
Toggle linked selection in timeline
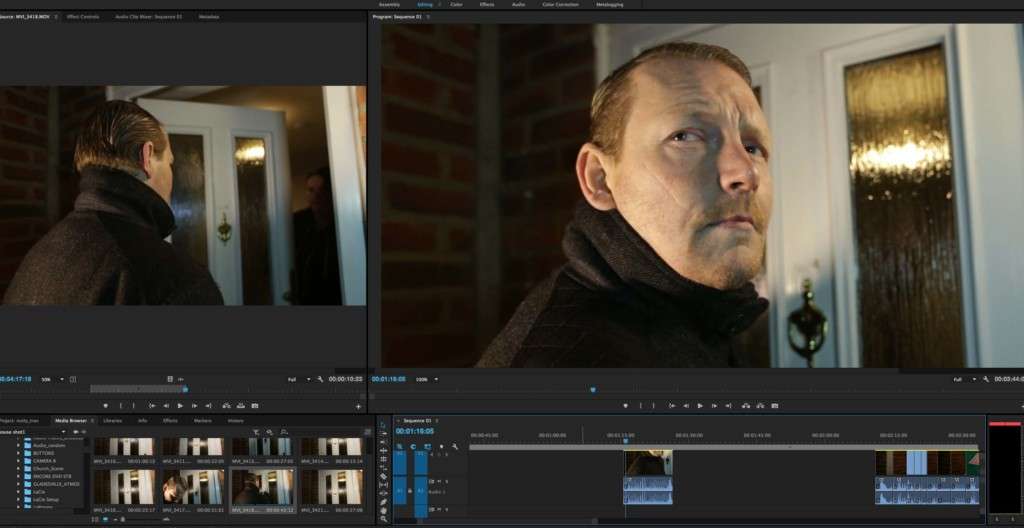point(428,447)
